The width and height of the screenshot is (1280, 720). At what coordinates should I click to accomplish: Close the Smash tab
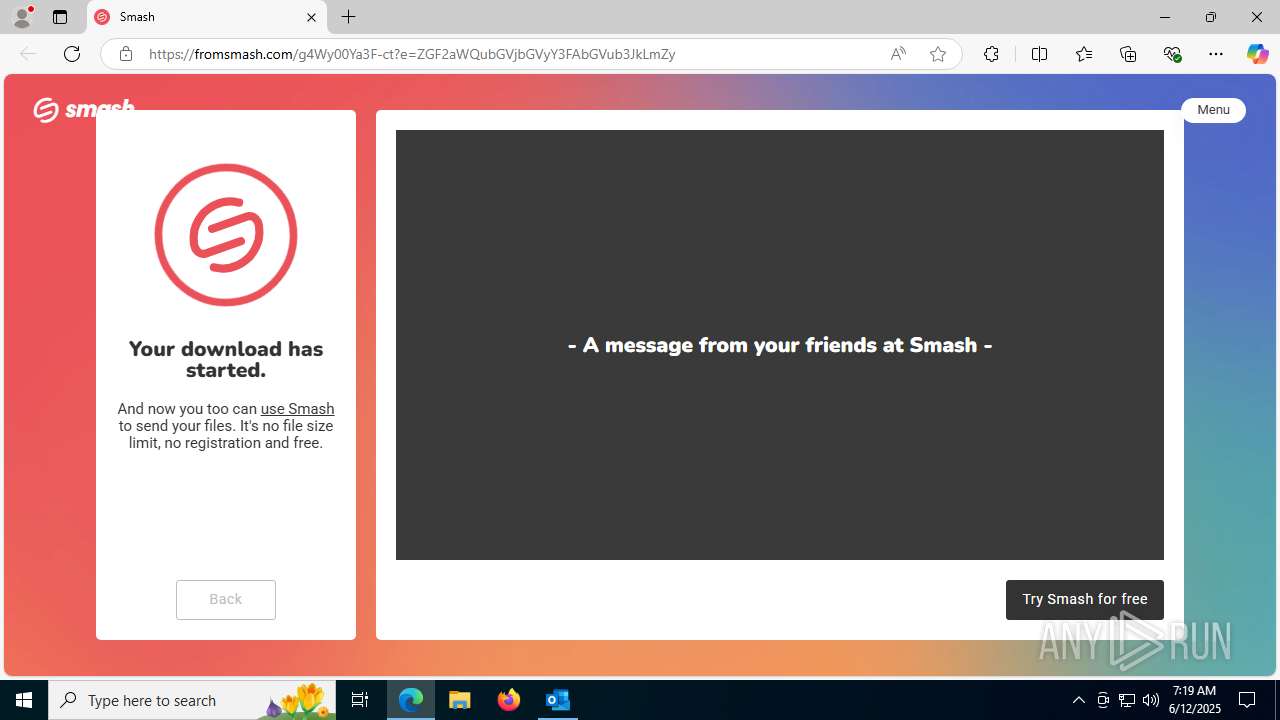[x=311, y=17]
